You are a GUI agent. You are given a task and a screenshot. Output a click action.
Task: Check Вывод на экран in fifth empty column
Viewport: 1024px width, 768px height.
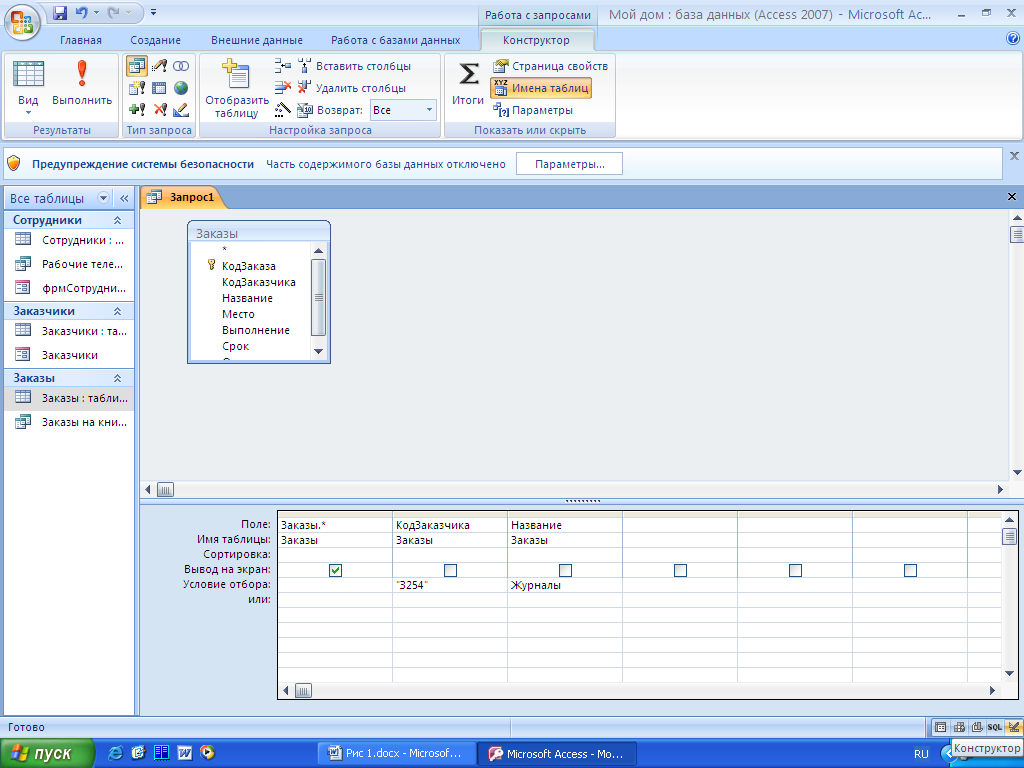(x=795, y=570)
